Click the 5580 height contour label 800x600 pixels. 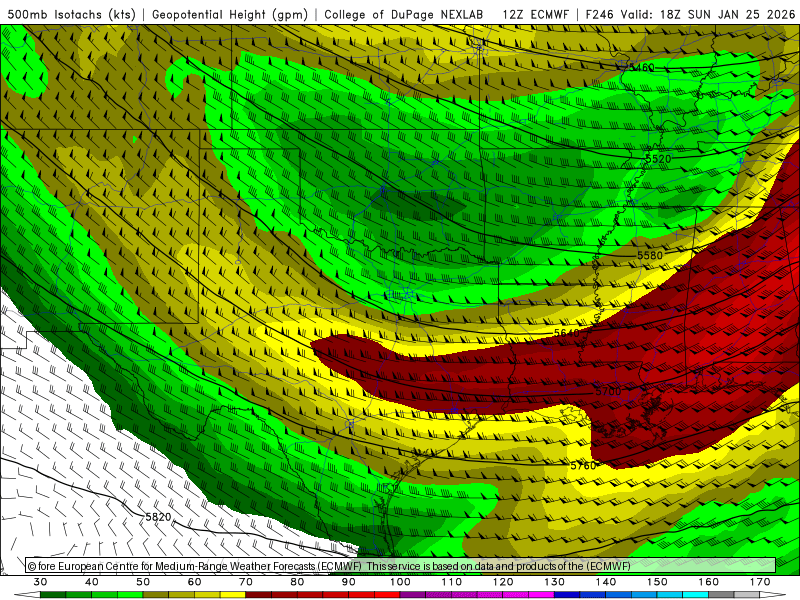pyautogui.click(x=650, y=255)
